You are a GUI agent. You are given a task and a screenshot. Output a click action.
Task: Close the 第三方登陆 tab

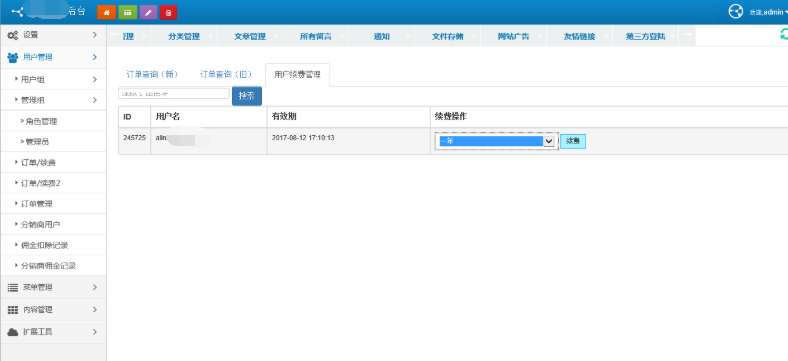click(671, 36)
